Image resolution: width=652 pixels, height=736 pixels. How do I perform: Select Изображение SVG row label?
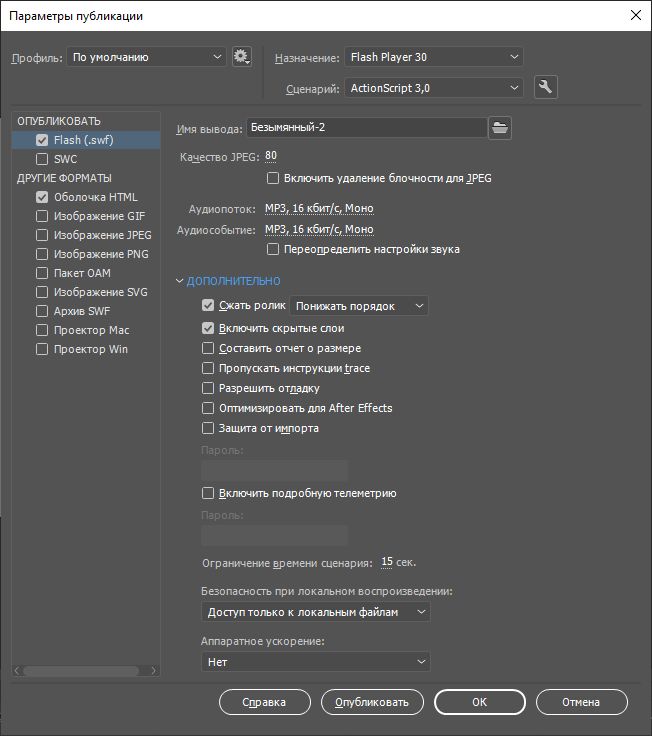point(100,292)
